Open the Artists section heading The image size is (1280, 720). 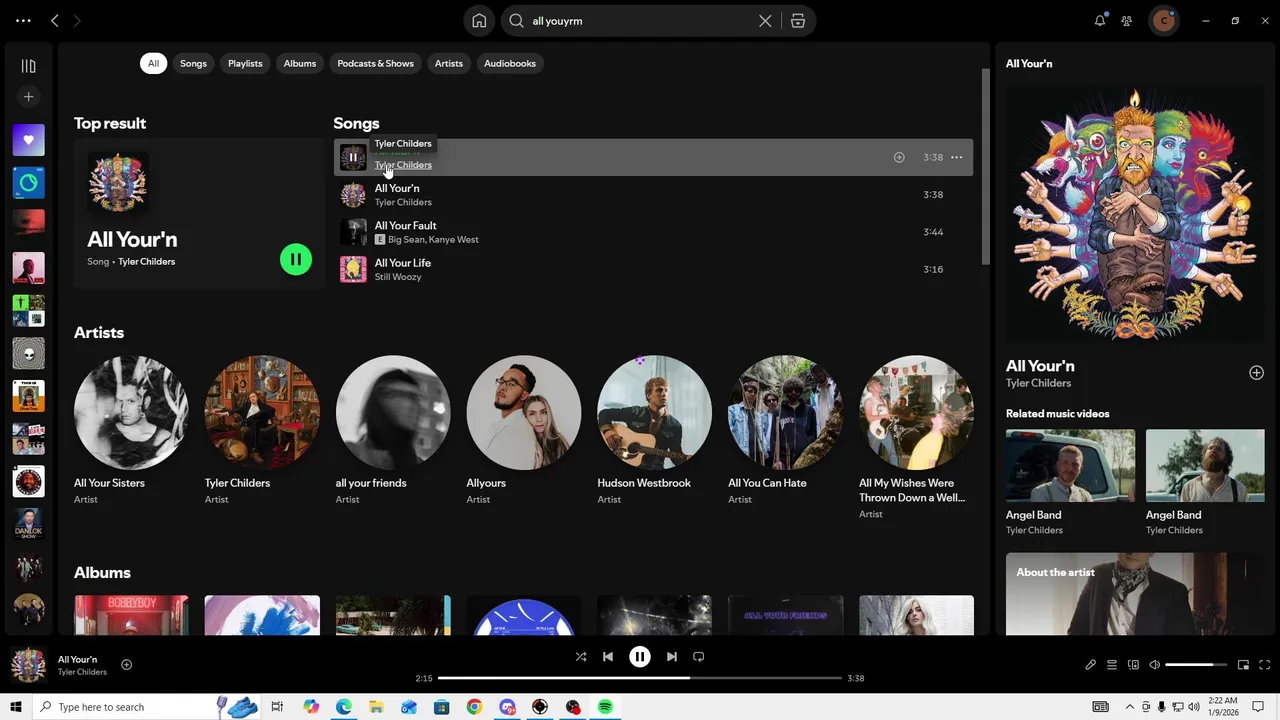[99, 333]
